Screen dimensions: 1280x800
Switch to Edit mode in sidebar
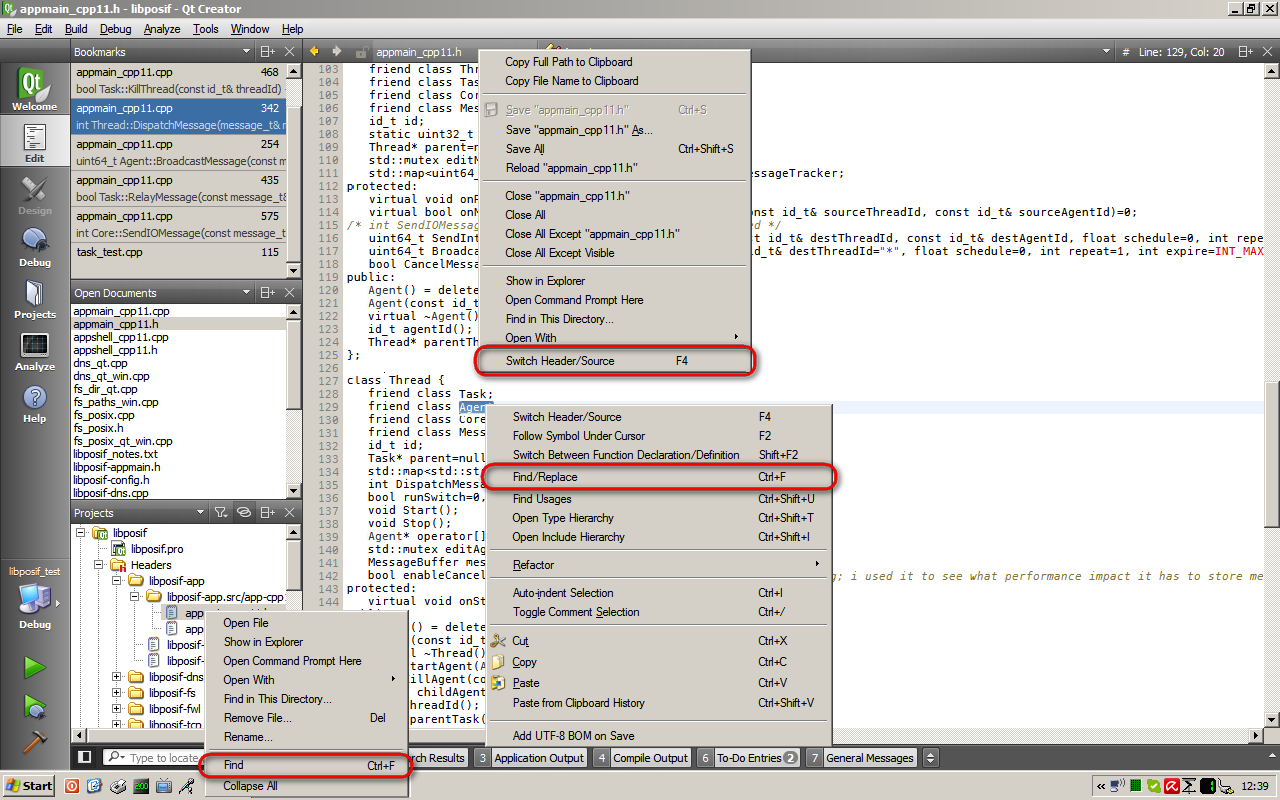click(34, 142)
